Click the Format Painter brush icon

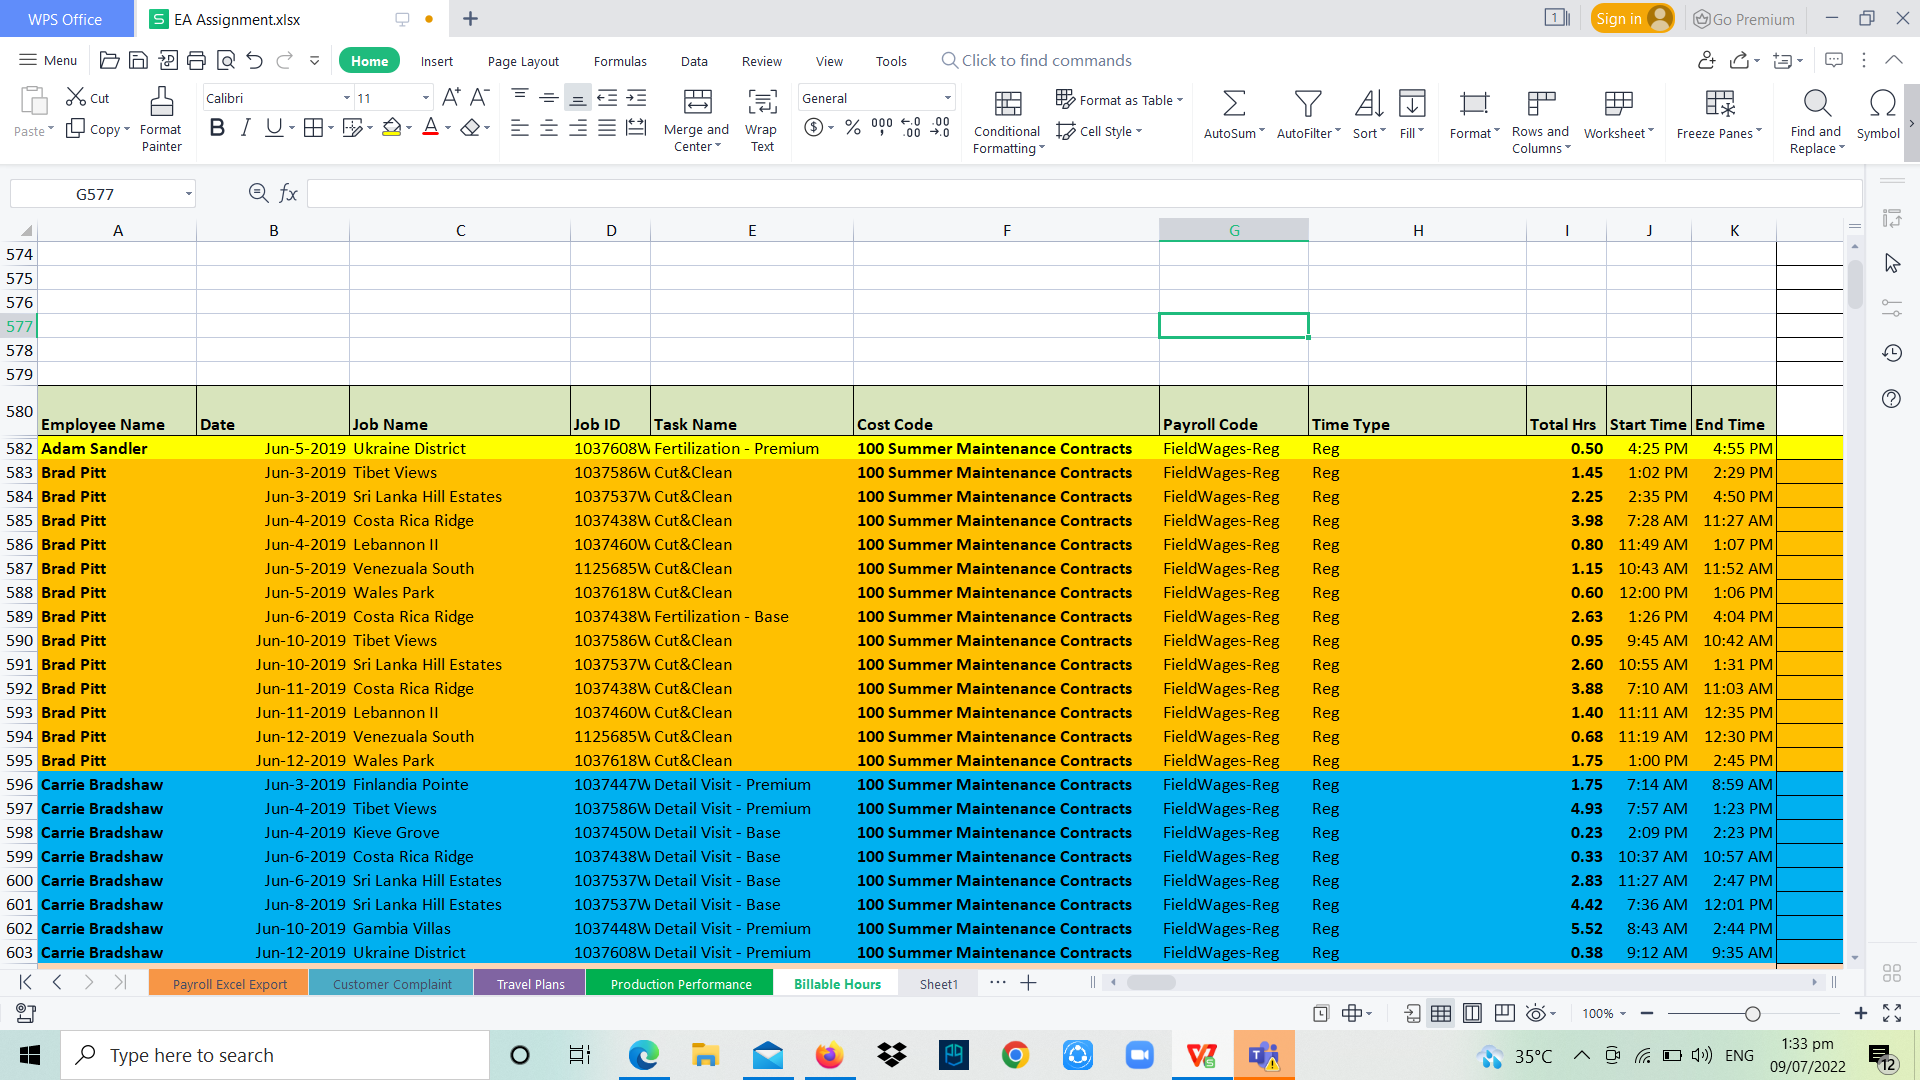161,102
